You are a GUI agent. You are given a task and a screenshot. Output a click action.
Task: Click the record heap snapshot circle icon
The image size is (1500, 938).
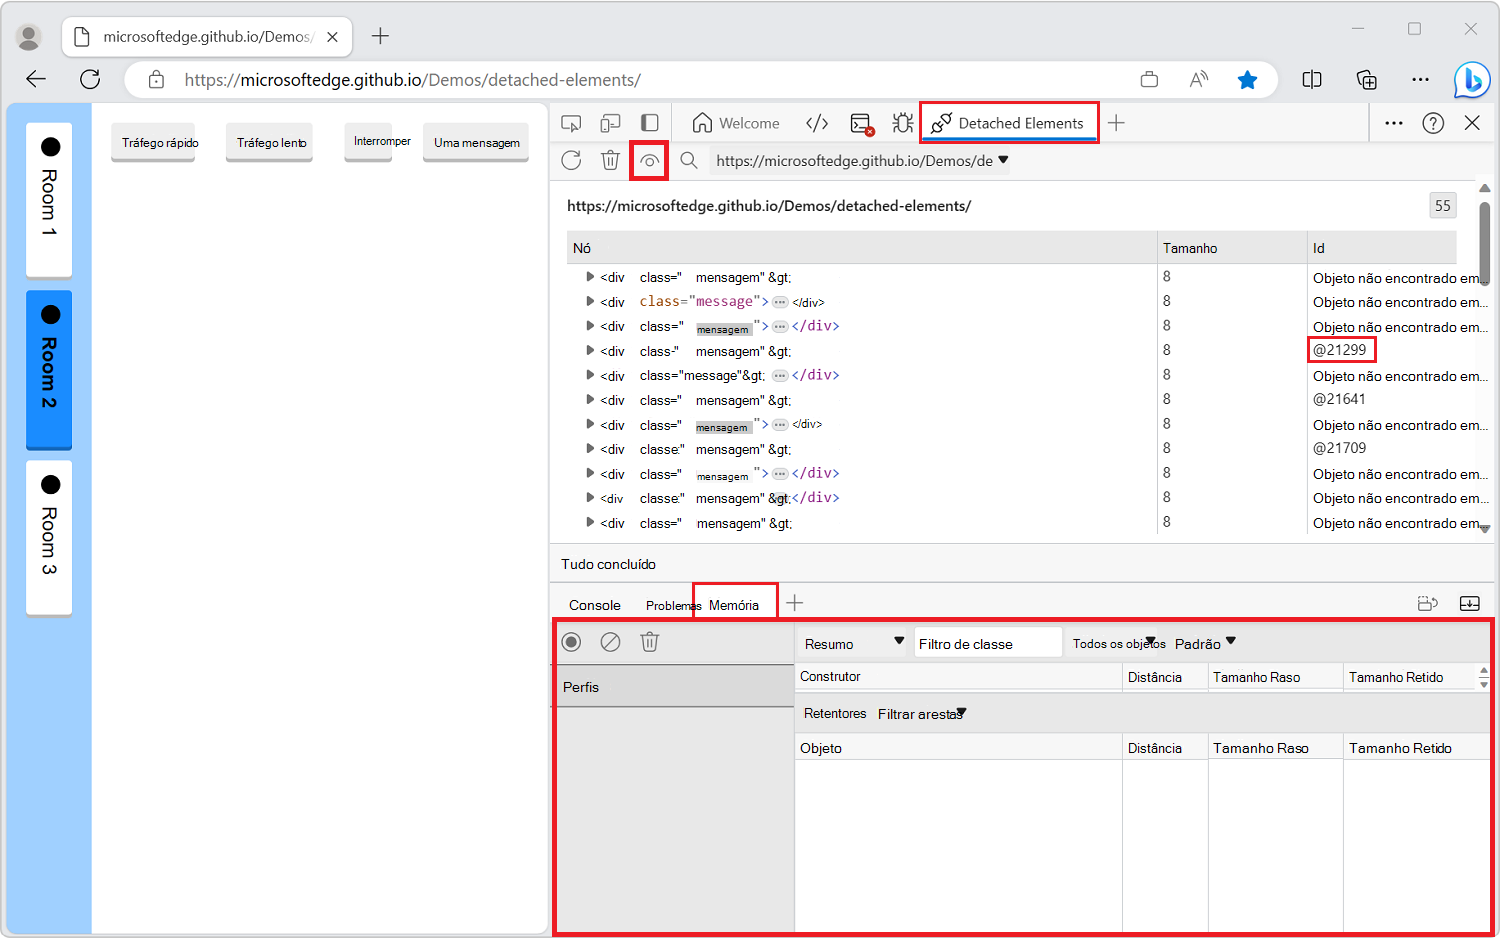tap(571, 642)
